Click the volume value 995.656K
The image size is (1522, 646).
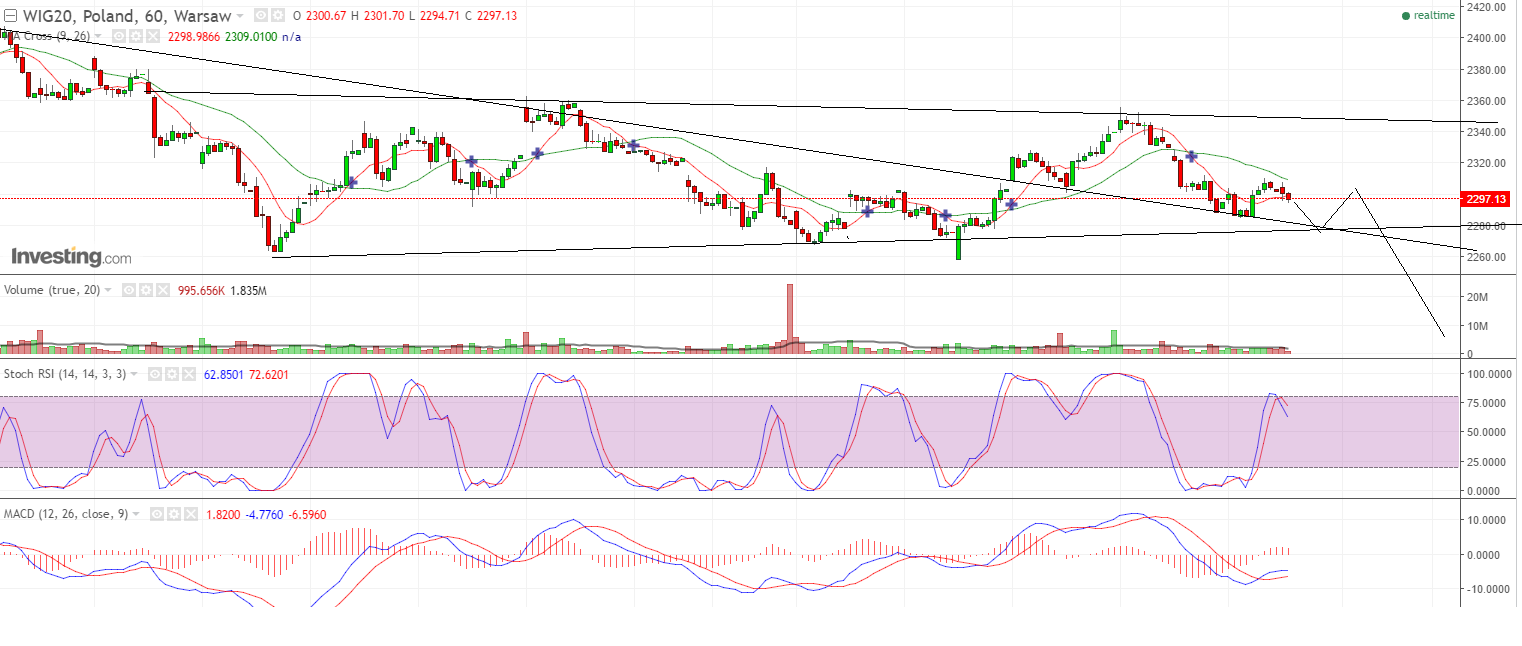point(201,290)
